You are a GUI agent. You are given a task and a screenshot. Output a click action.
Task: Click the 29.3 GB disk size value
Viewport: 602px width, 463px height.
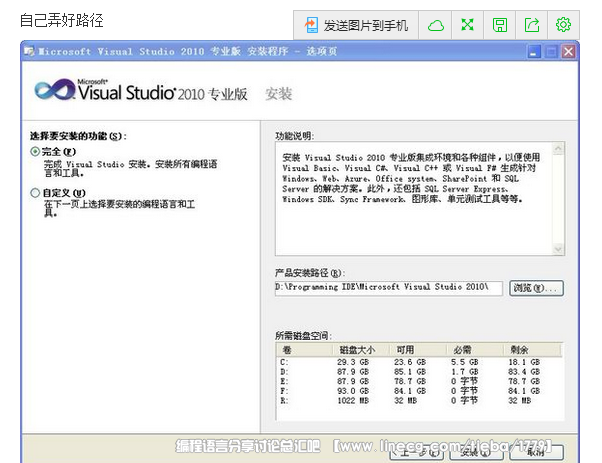353,362
